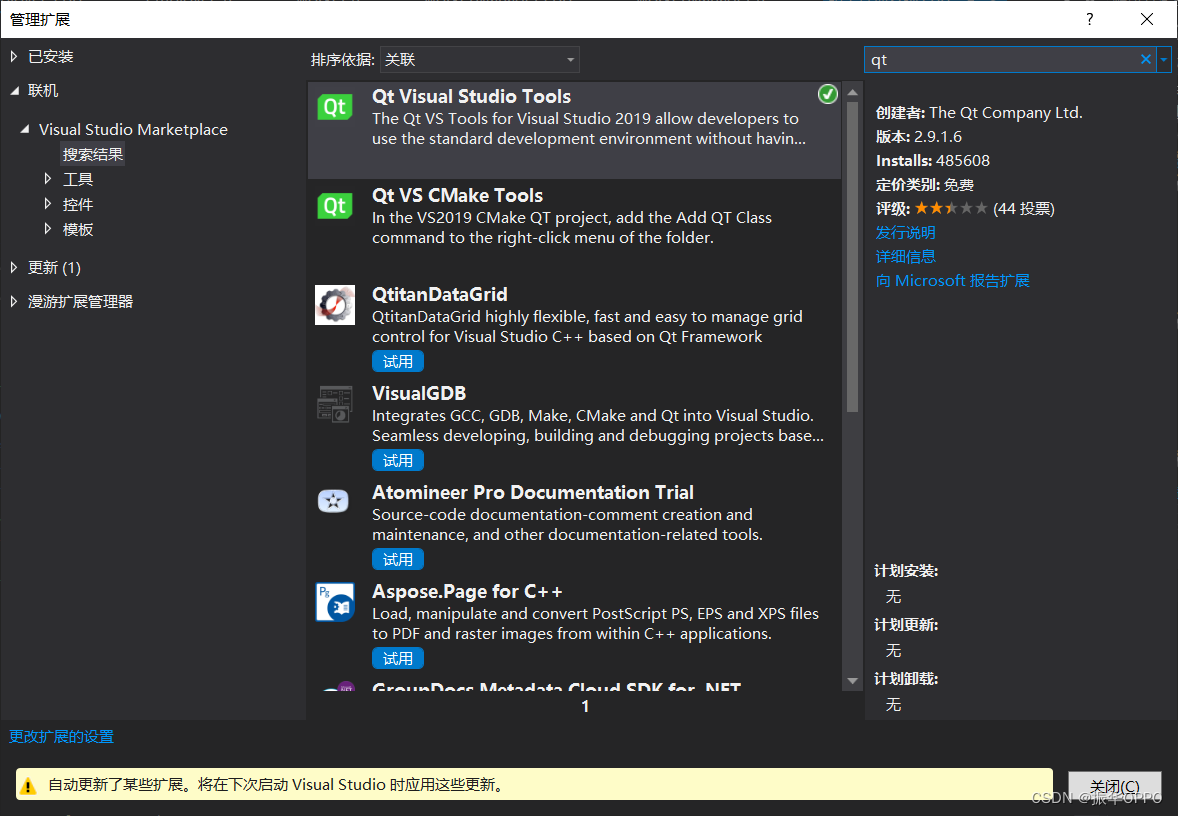This screenshot has width=1178, height=816.
Task: Click the green installed checkmark on Qt Visual Studio Tools
Action: (x=827, y=94)
